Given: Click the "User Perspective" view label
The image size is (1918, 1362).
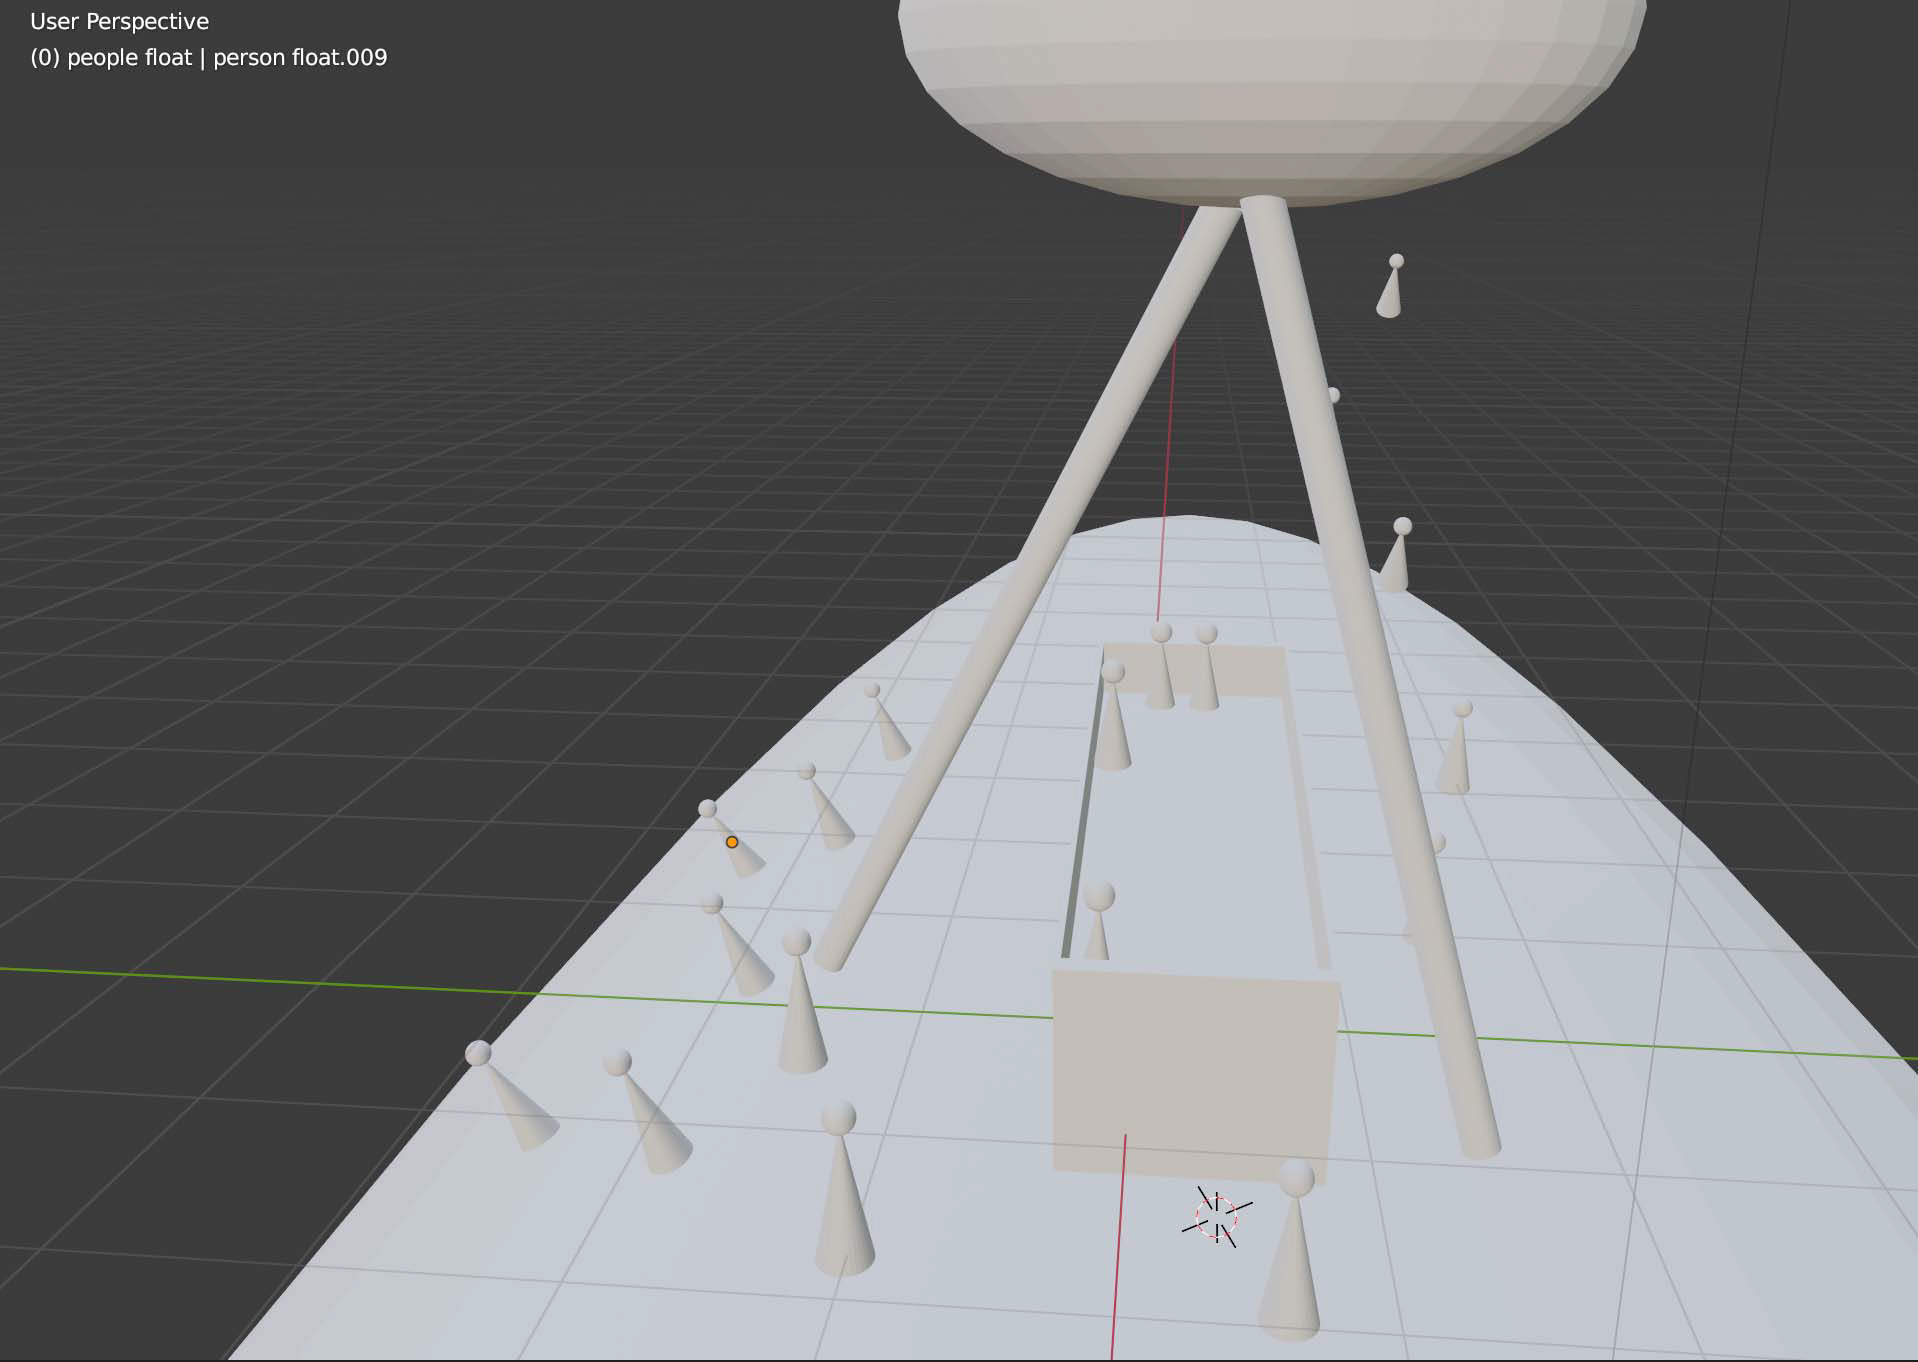Looking at the screenshot, I should point(120,21).
